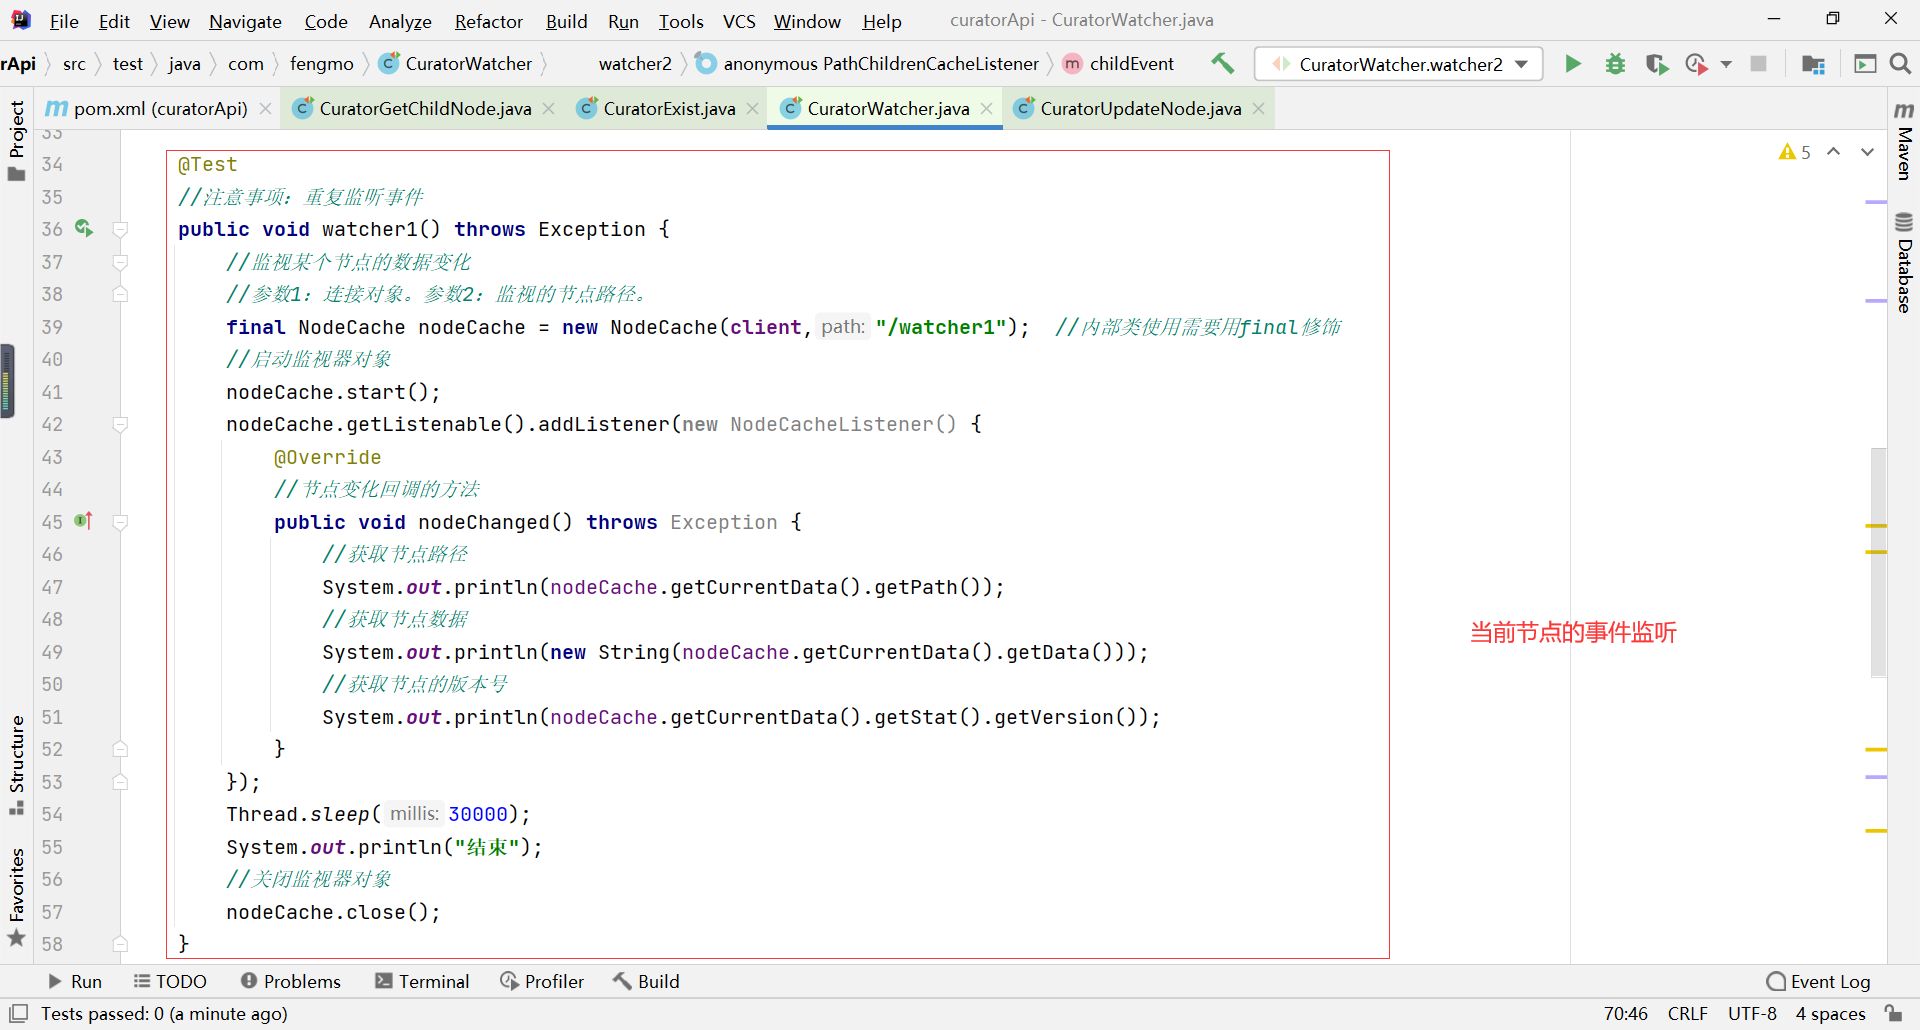Screen dimensions: 1920x1030
Task: Open the run configuration dropdown CuratorWatcher.watcher2
Action: pyautogui.click(x=1398, y=64)
